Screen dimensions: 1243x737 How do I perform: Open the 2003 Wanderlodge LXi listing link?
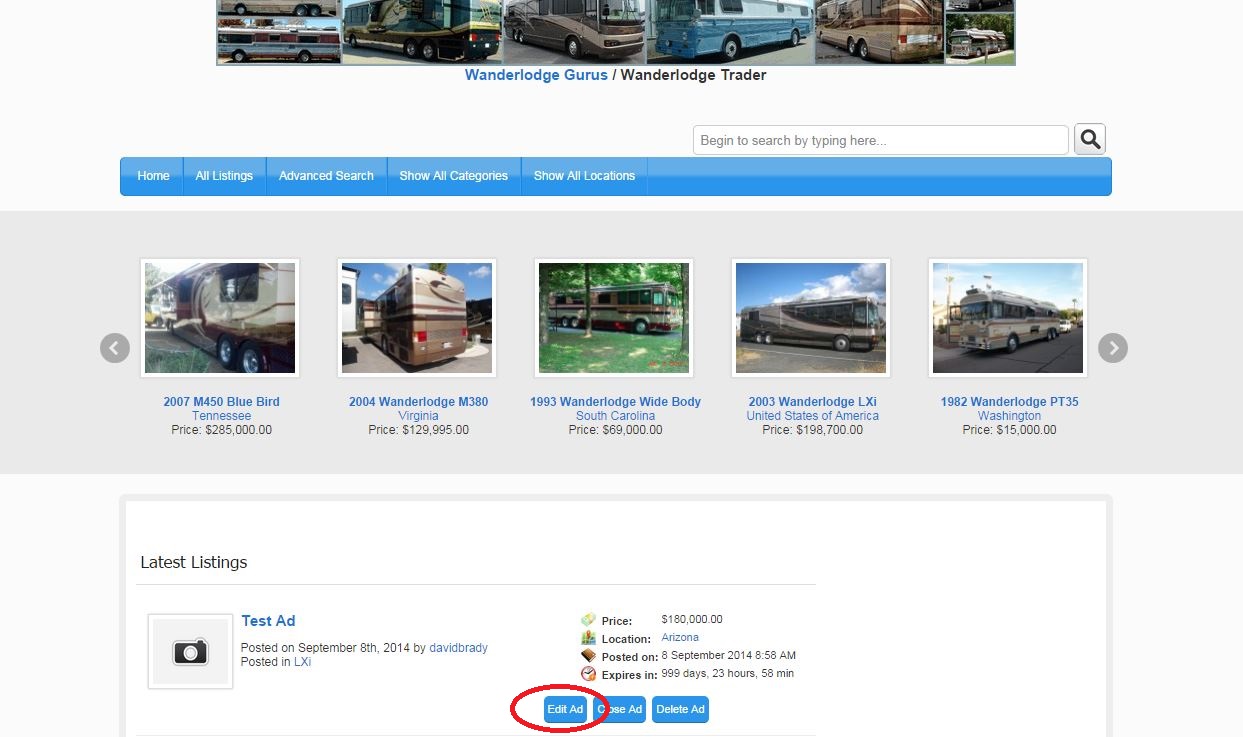click(812, 402)
